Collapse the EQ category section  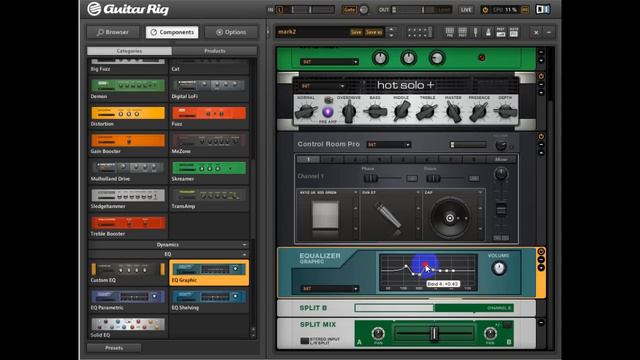[168, 254]
